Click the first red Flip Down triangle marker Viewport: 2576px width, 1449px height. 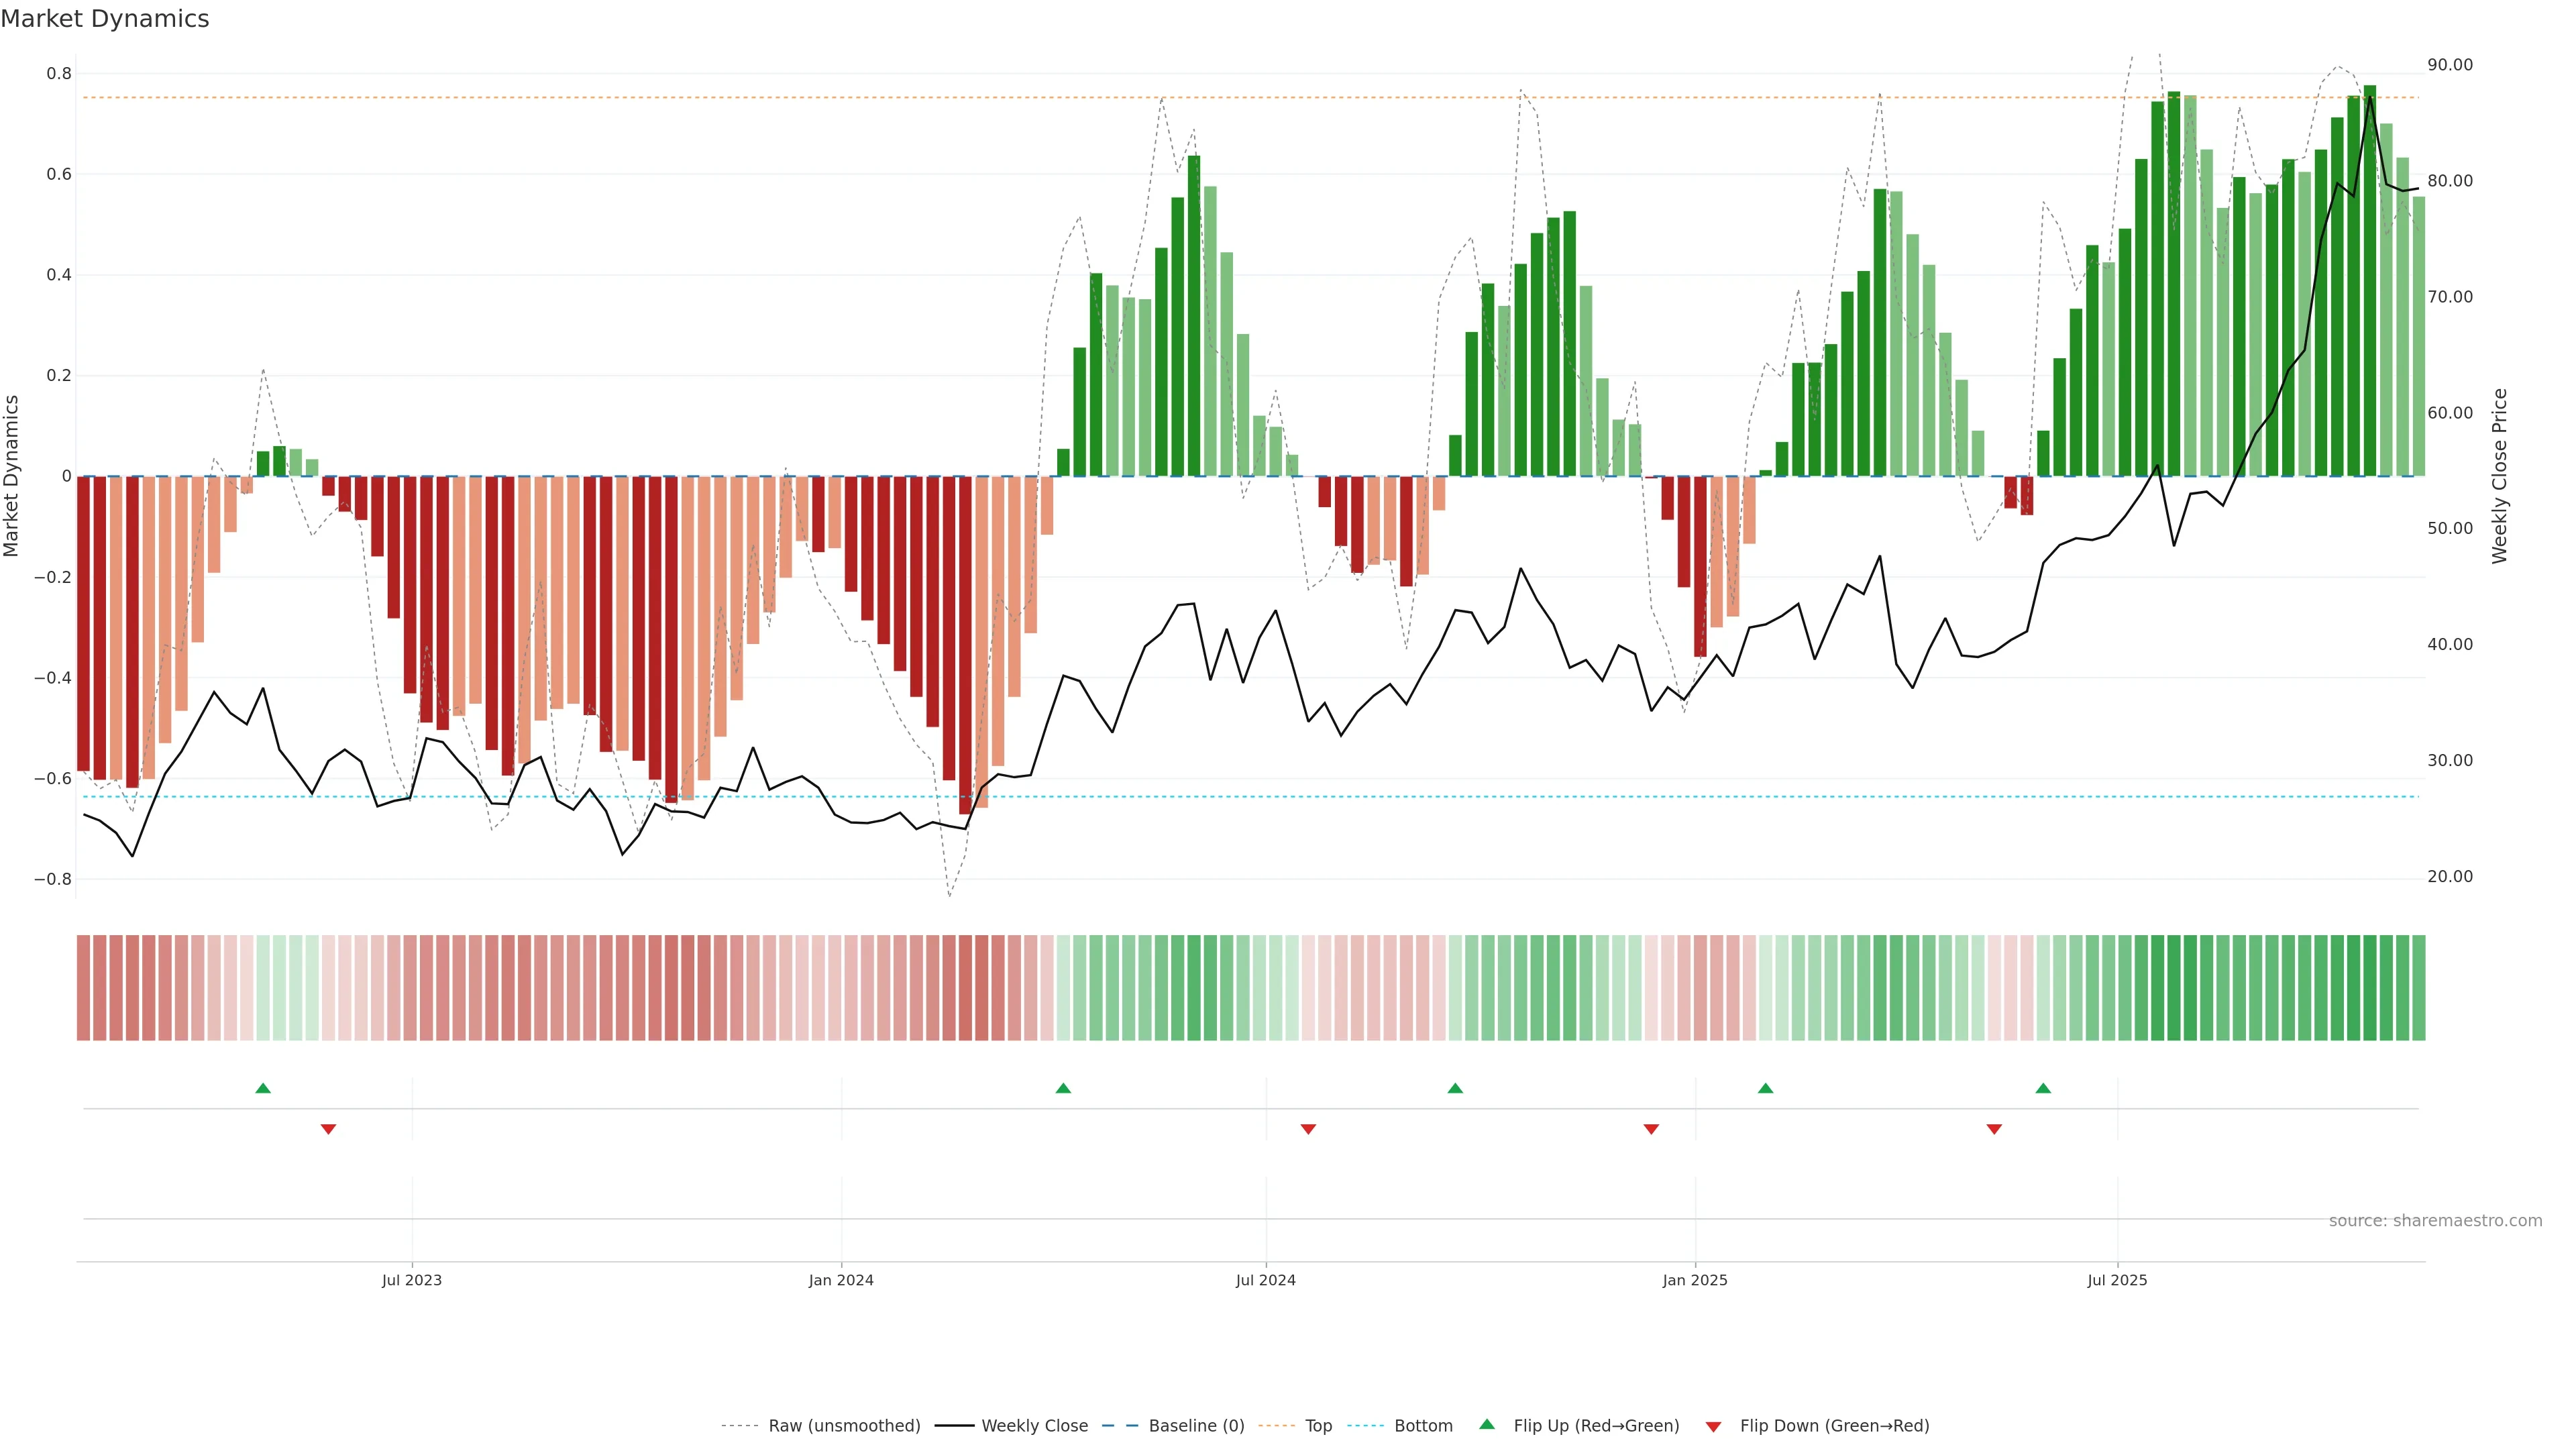coord(328,1129)
